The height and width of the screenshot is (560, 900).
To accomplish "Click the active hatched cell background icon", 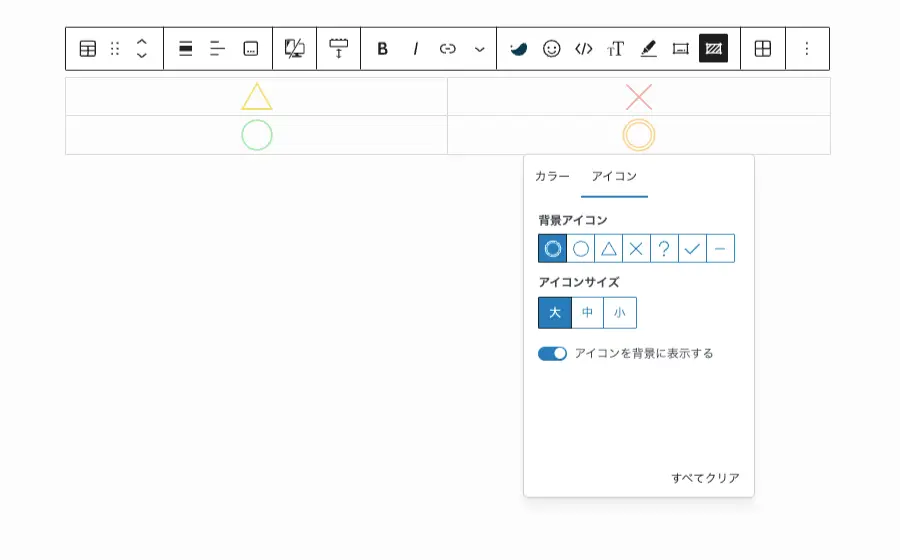I will tap(713, 49).
